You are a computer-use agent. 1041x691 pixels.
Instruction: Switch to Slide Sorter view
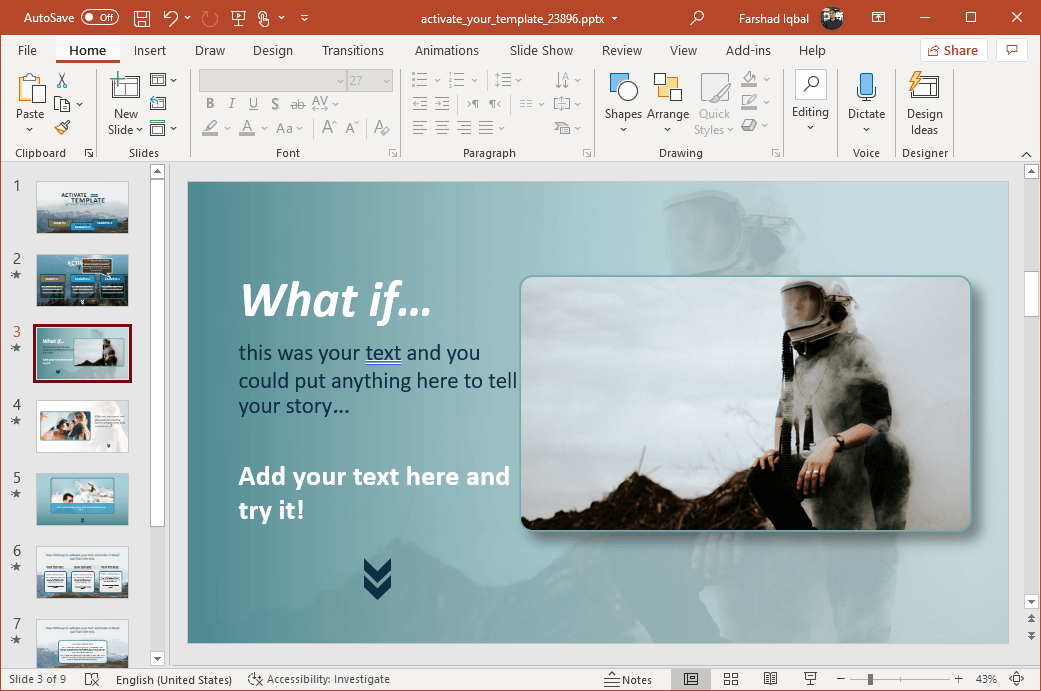click(x=731, y=680)
